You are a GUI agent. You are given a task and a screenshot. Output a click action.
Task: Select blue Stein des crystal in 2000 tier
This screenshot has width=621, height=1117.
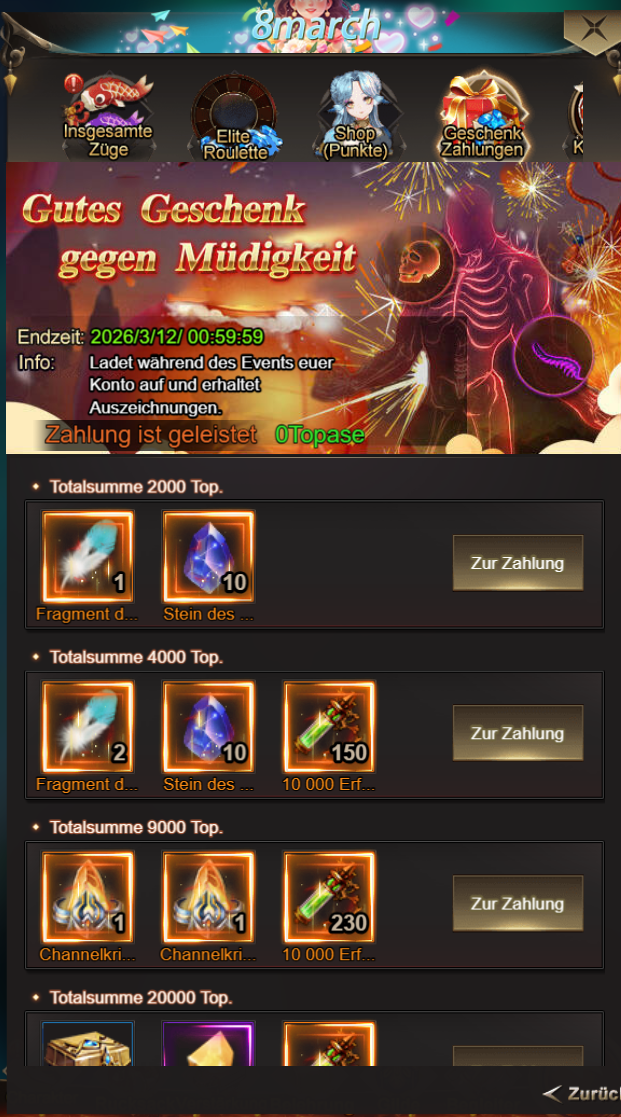point(209,556)
